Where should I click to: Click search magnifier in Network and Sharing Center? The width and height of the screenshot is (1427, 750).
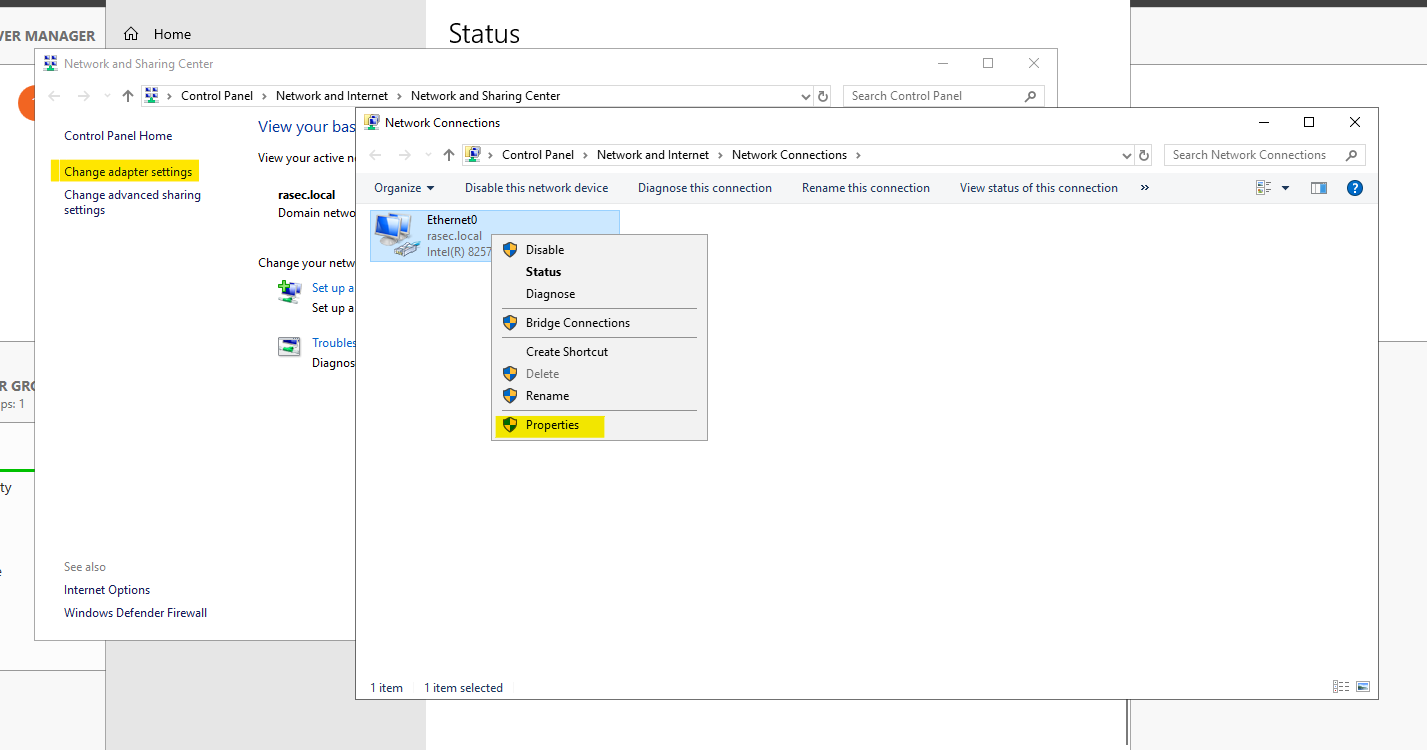[1031, 96]
